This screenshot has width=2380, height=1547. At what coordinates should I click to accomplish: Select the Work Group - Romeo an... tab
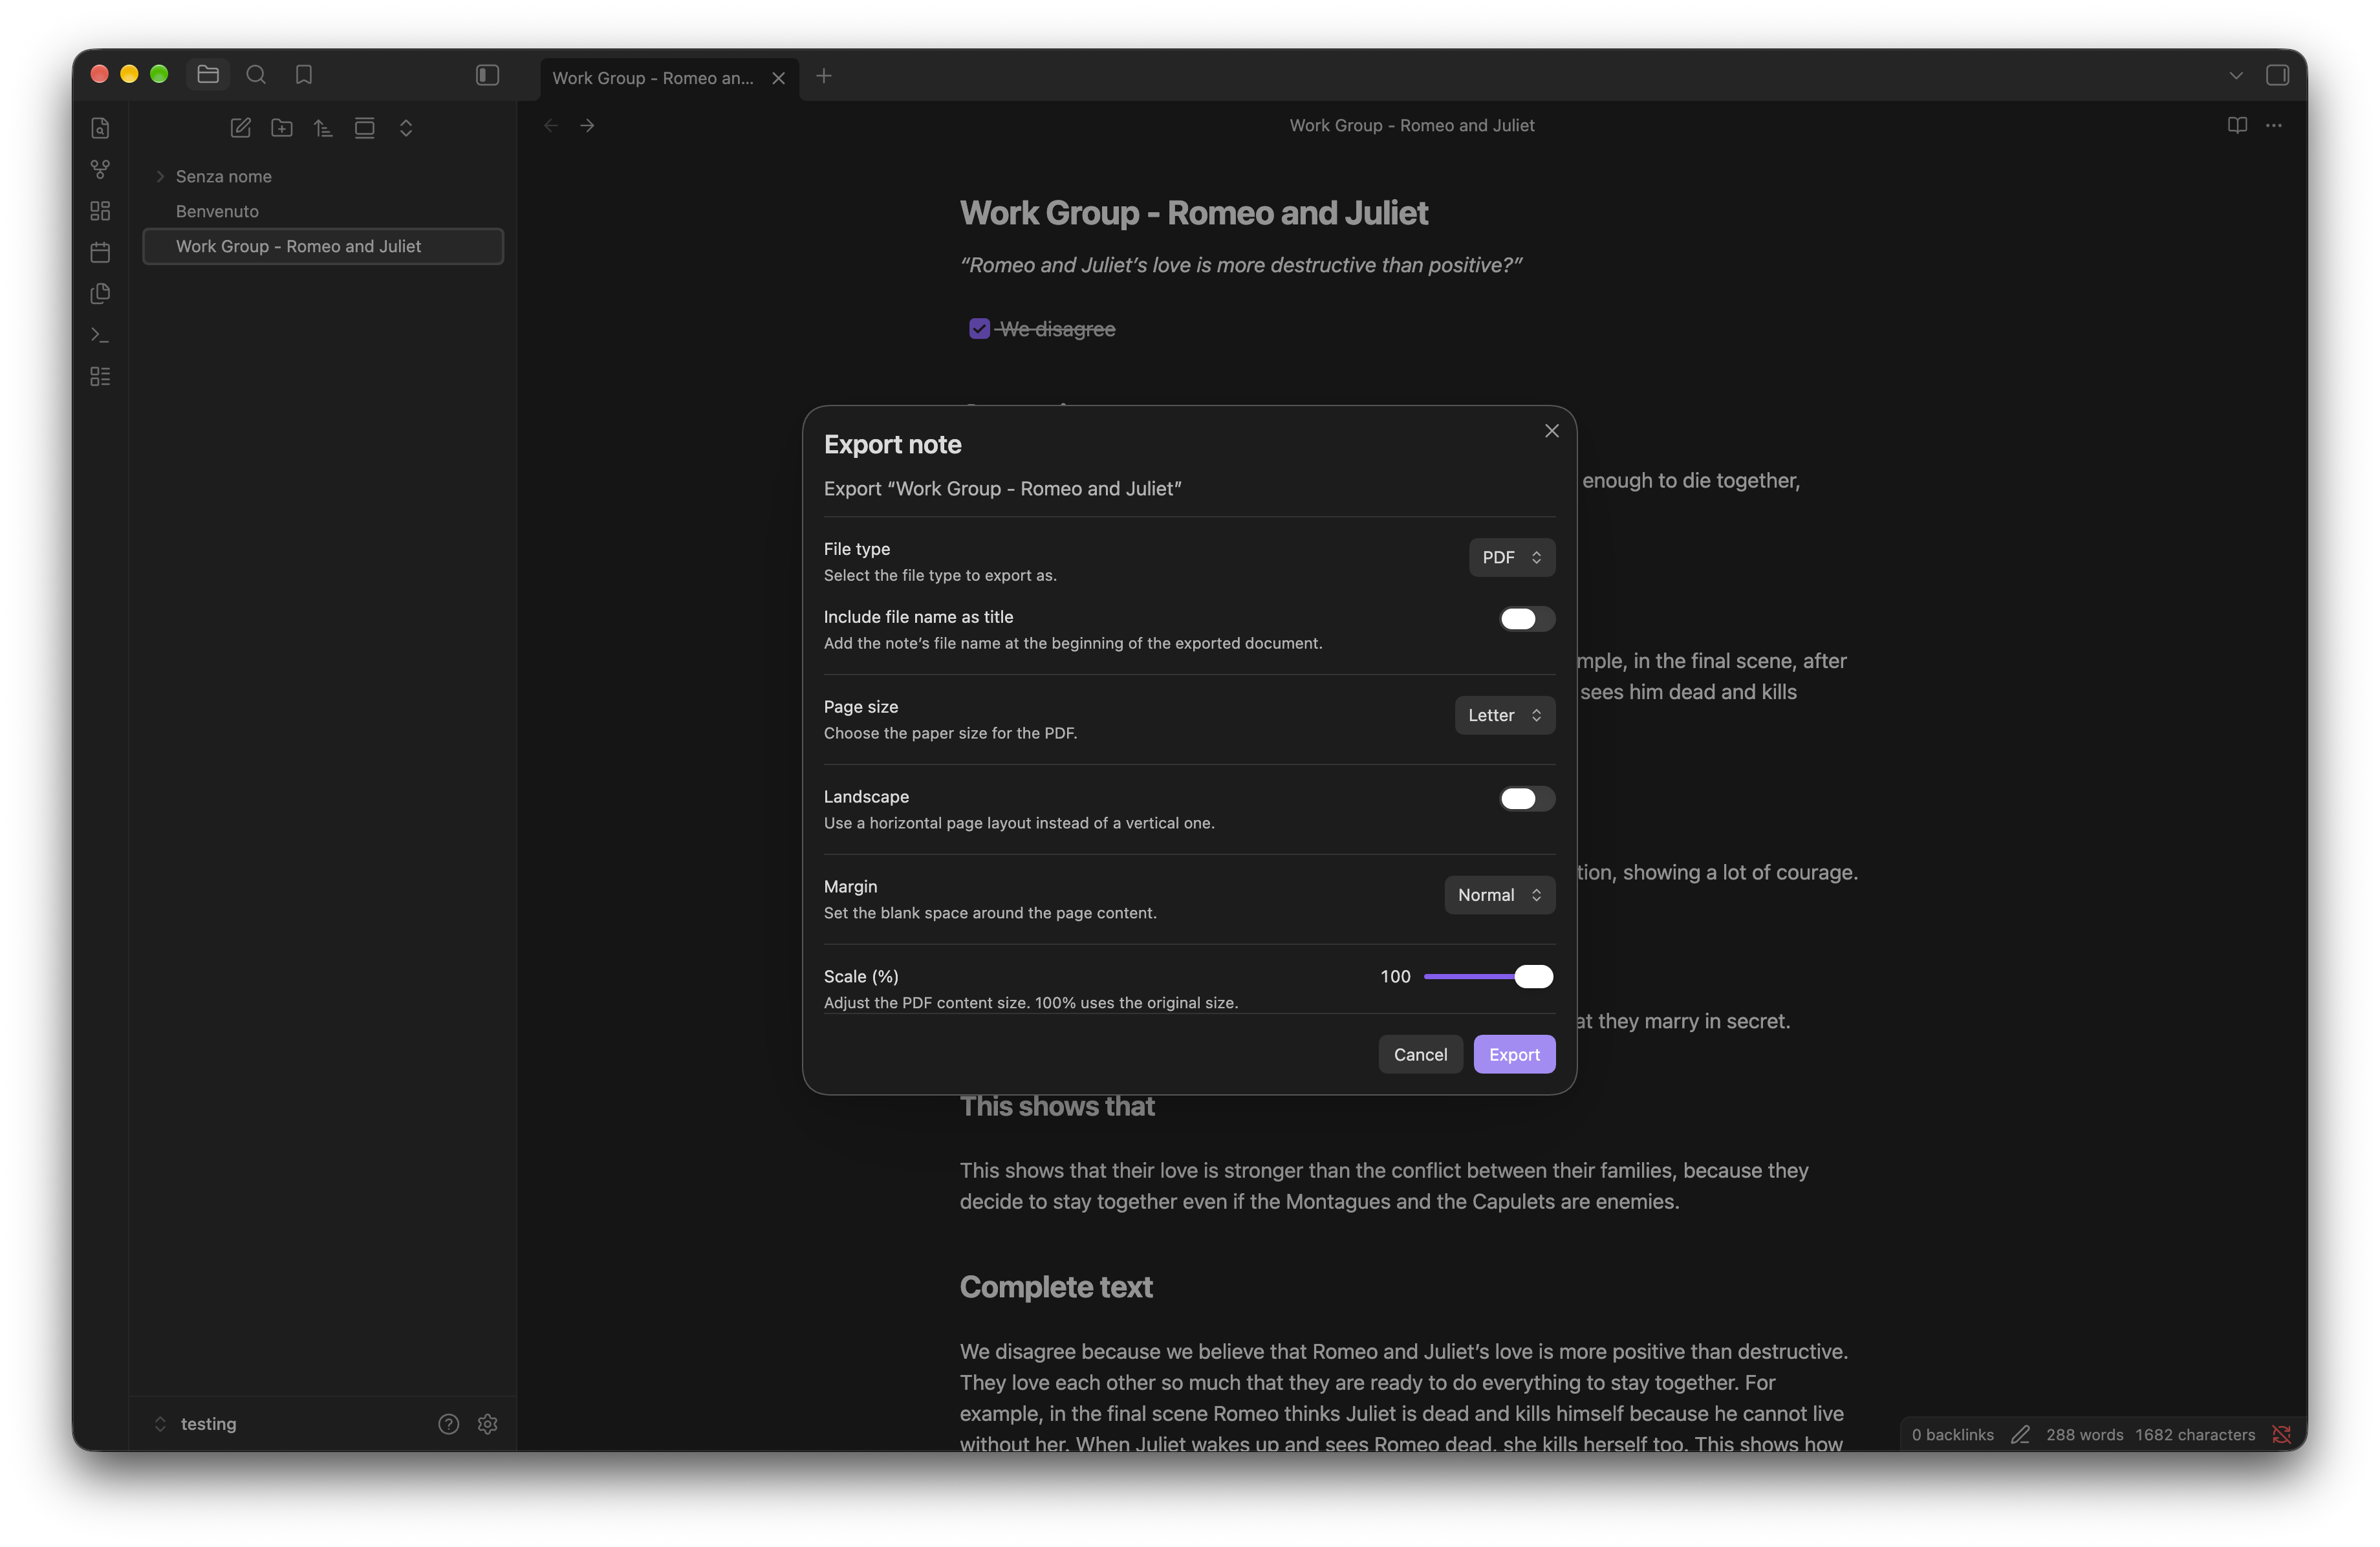[x=669, y=78]
